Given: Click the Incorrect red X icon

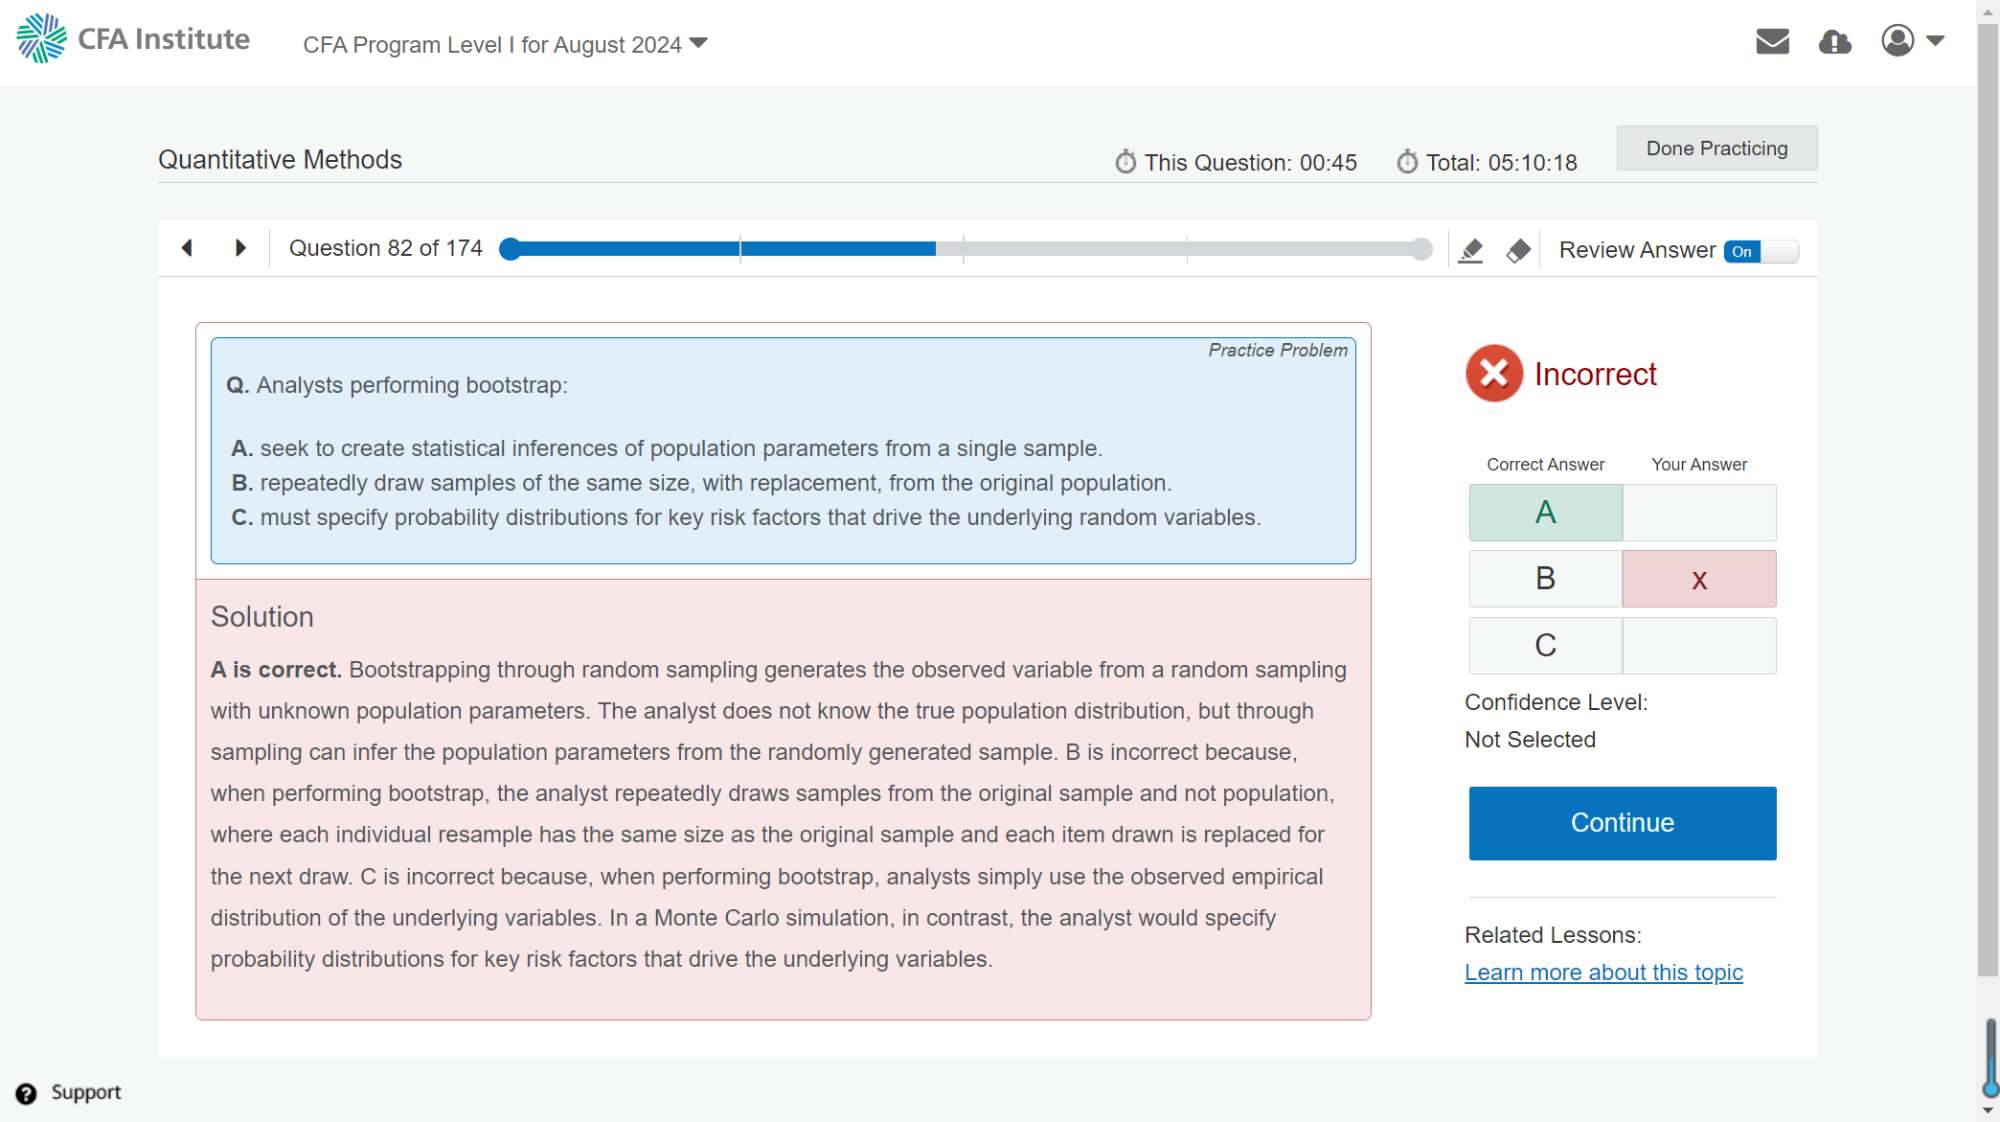Looking at the screenshot, I should [1494, 374].
